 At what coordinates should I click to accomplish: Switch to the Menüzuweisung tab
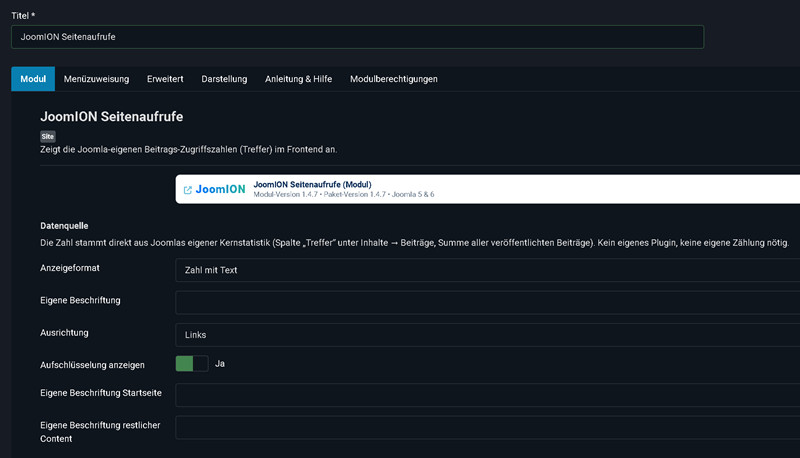point(96,79)
